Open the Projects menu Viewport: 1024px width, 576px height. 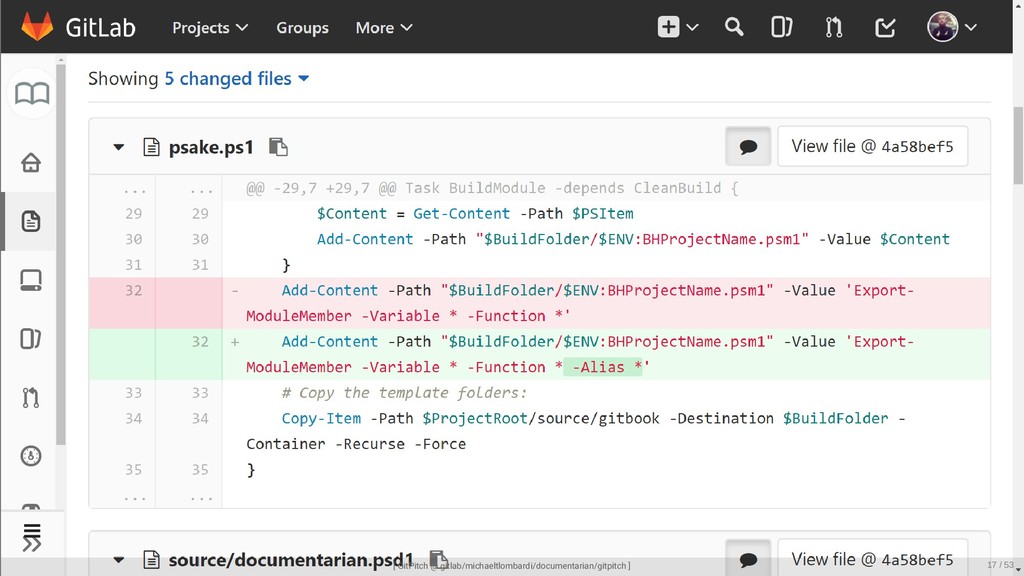tap(210, 27)
